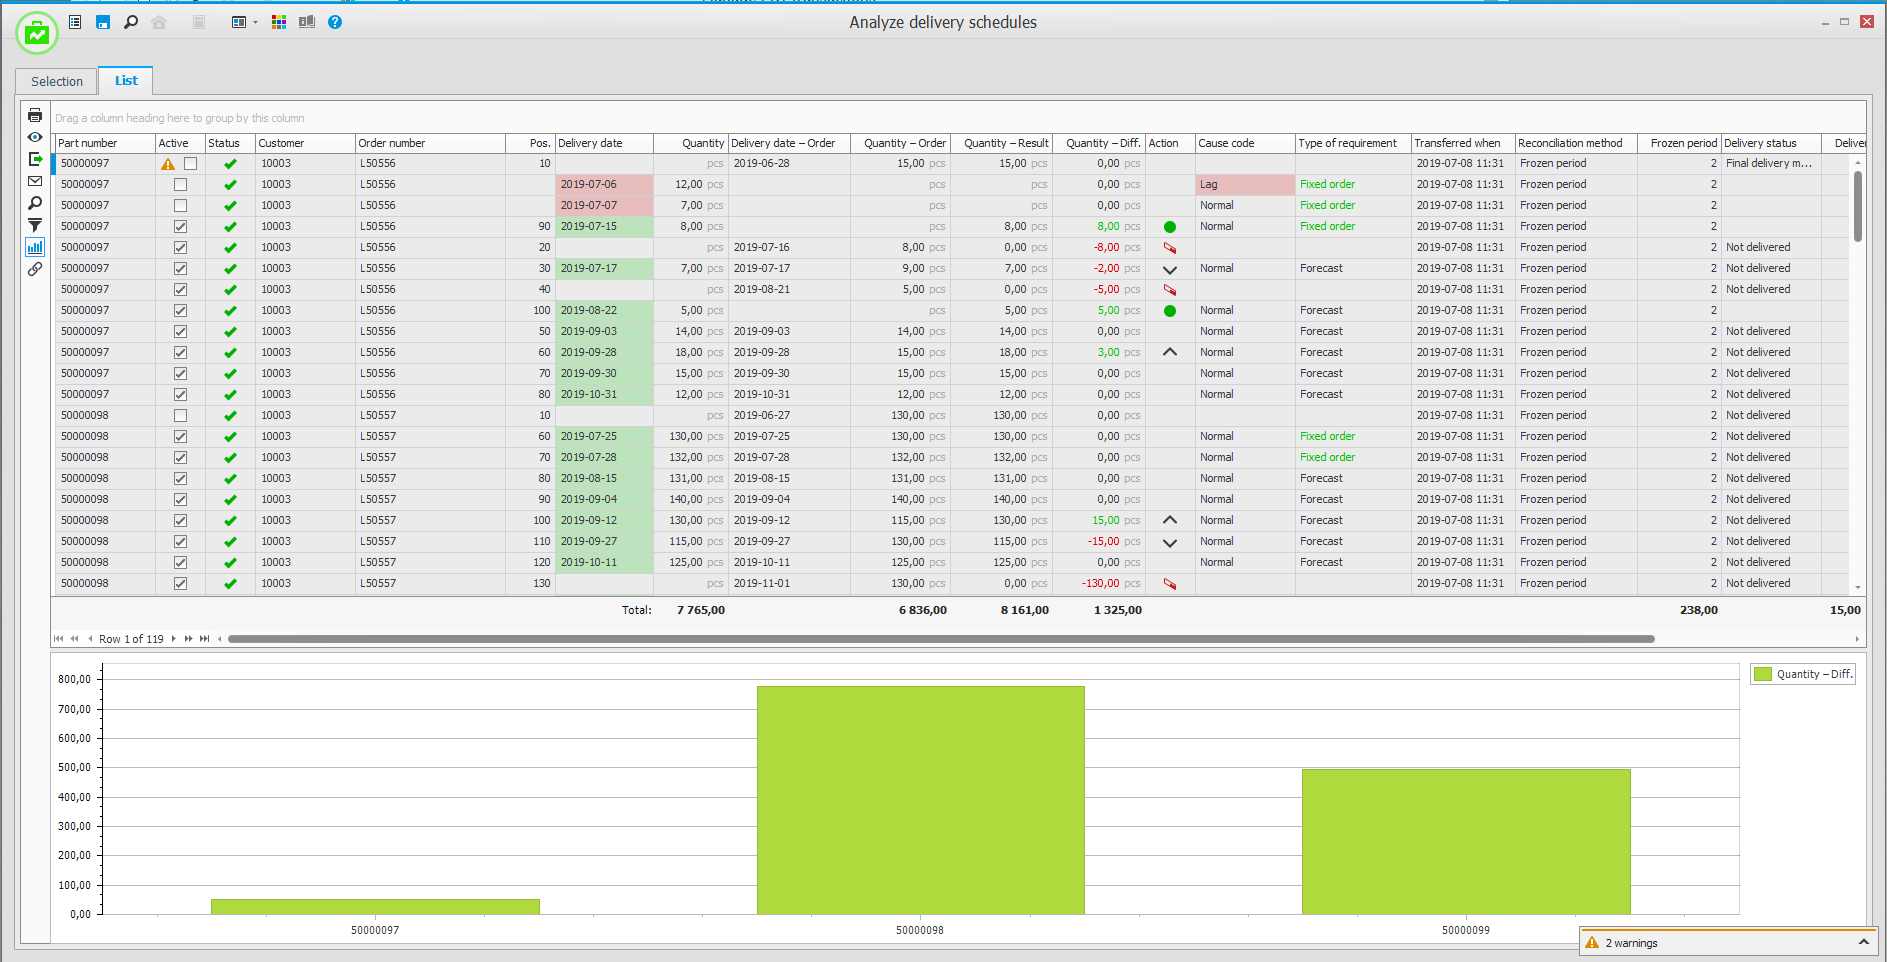Viewport: 1887px width, 962px height.
Task: Click the eye preview icon in the sidebar
Action: click(x=35, y=138)
